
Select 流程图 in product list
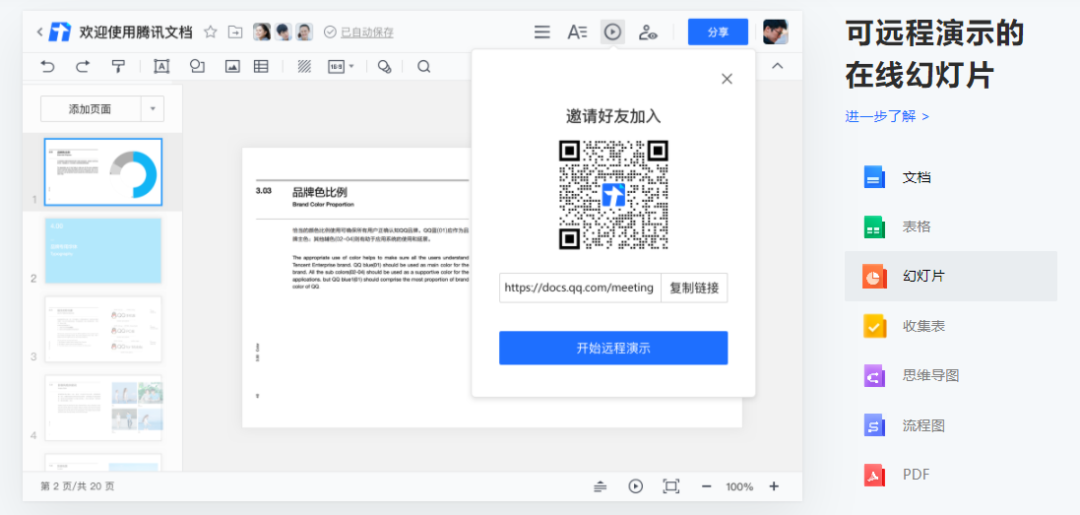coord(951,425)
